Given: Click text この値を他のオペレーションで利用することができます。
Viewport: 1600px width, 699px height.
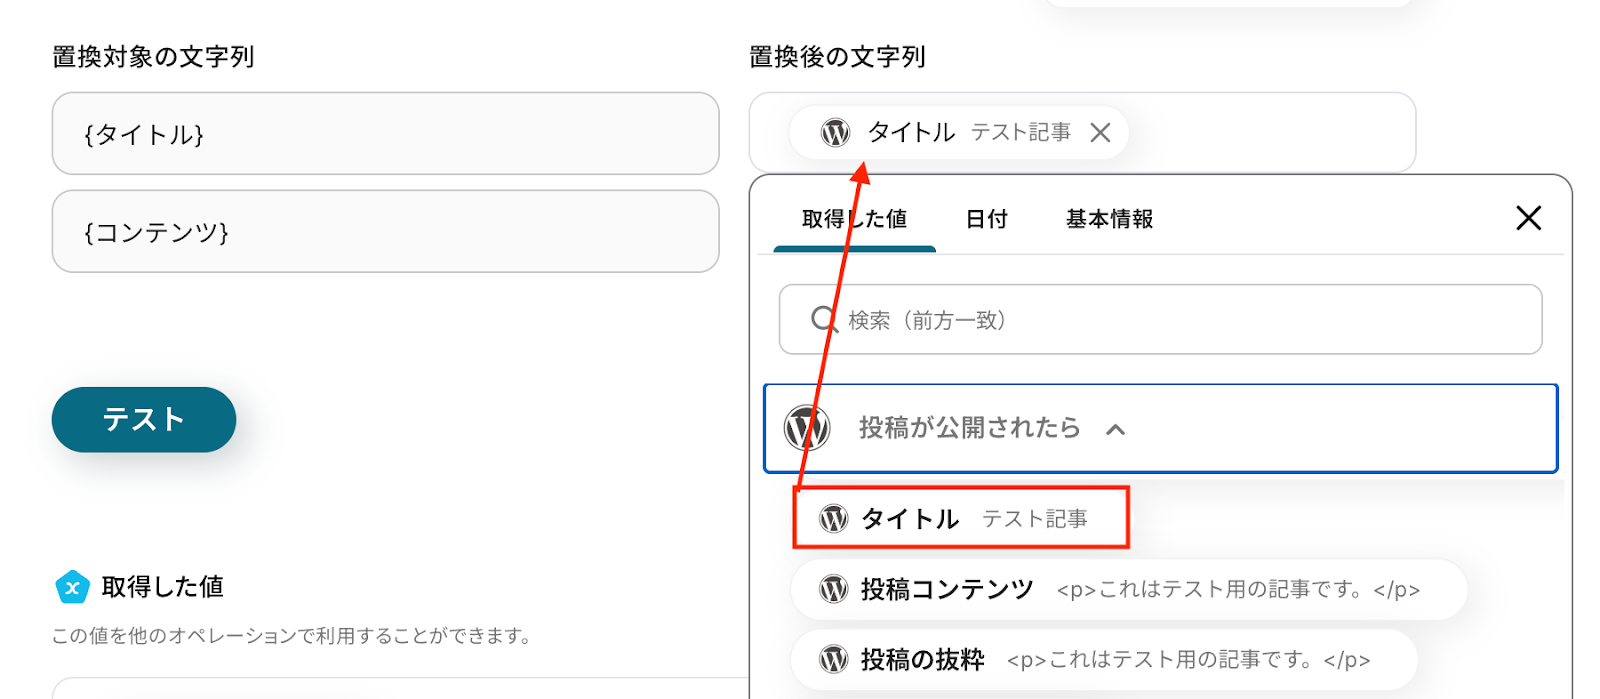Looking at the screenshot, I should 291,636.
